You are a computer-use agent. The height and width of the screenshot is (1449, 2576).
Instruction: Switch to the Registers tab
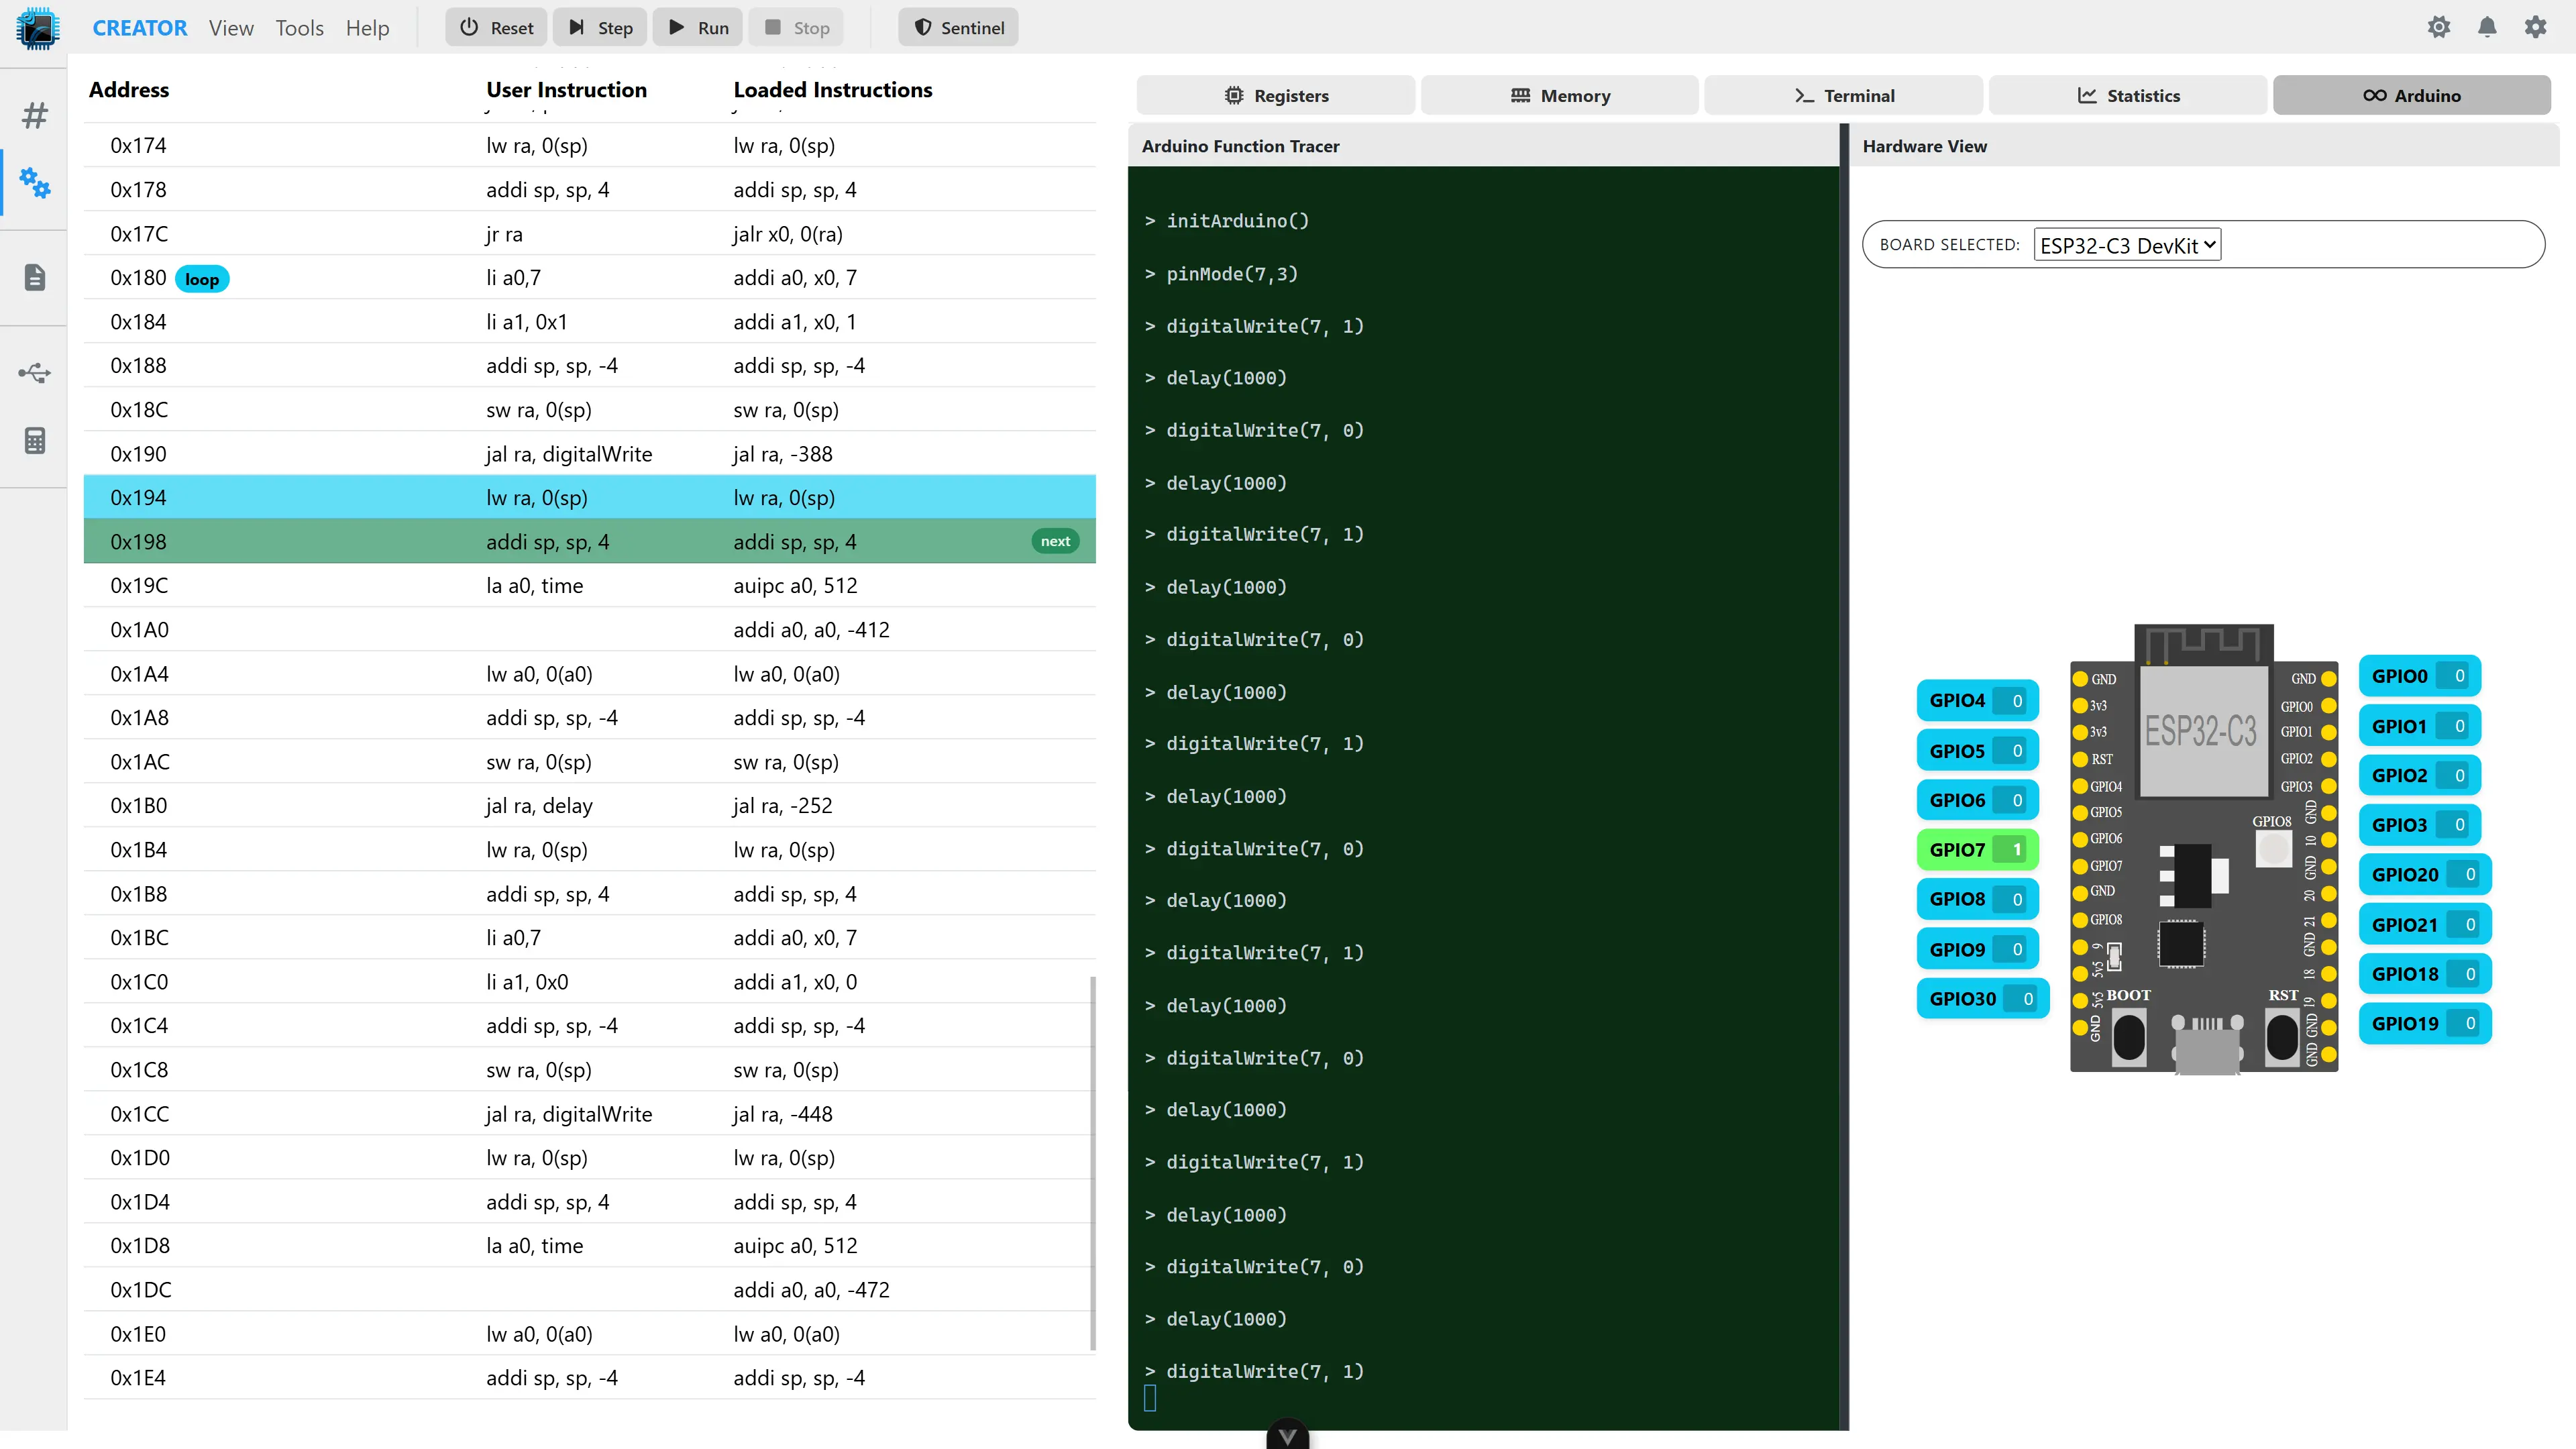click(1276, 95)
